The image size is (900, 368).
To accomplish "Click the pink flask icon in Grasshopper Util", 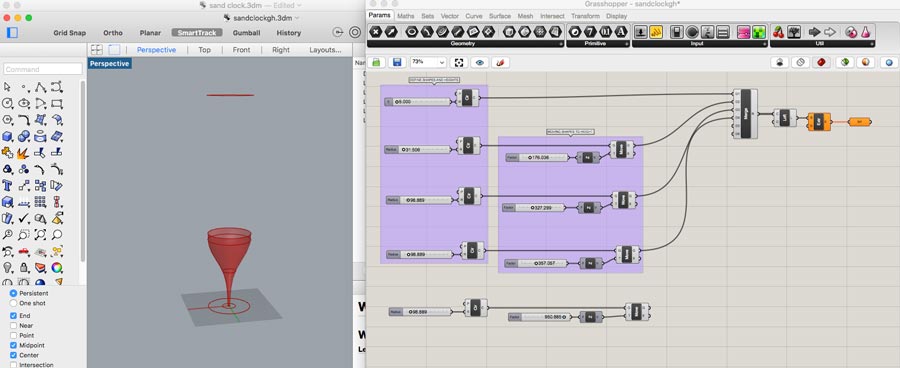I will tap(866, 32).
